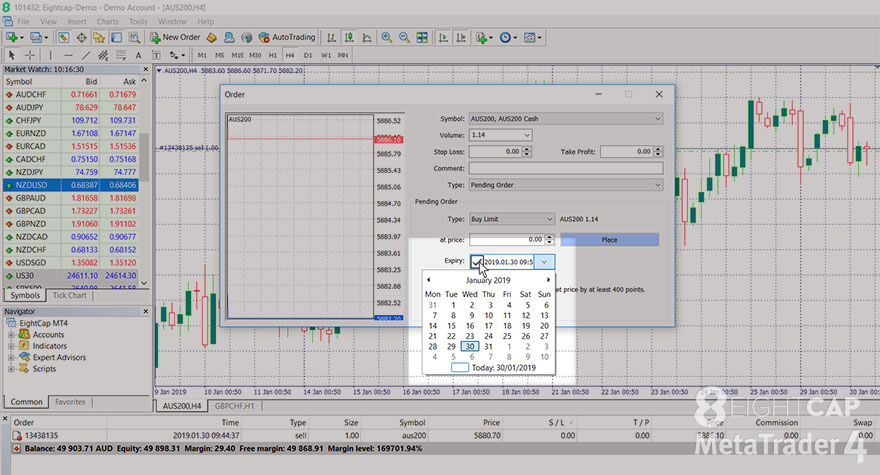
Task: Click the Zoom In magnifier icon
Action: pos(386,38)
